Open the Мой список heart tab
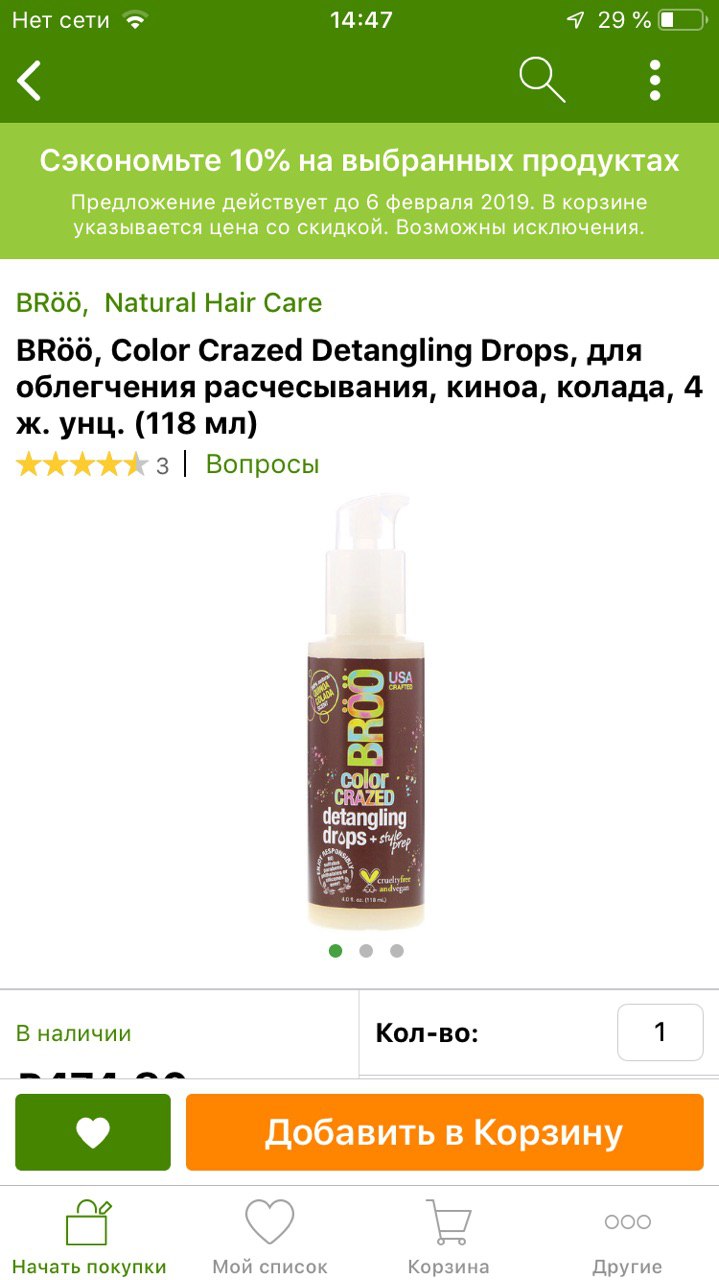This screenshot has width=719, height=1280. [270, 1237]
